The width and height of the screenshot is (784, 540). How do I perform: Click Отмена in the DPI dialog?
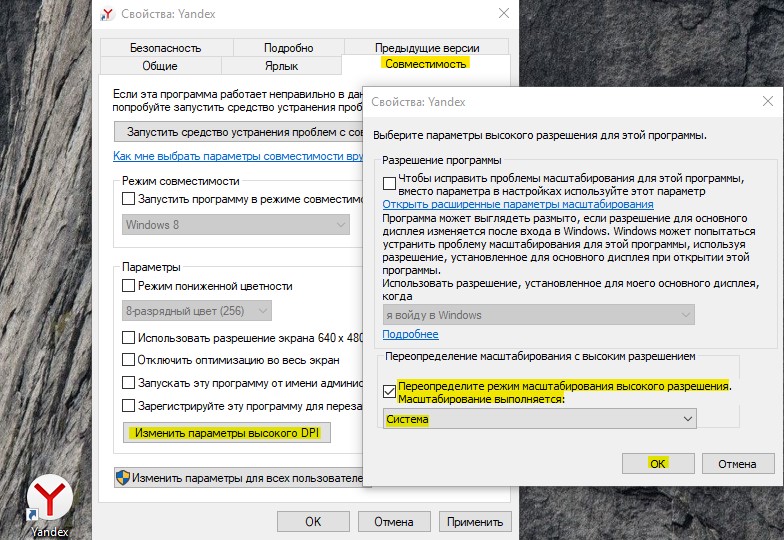[738, 464]
